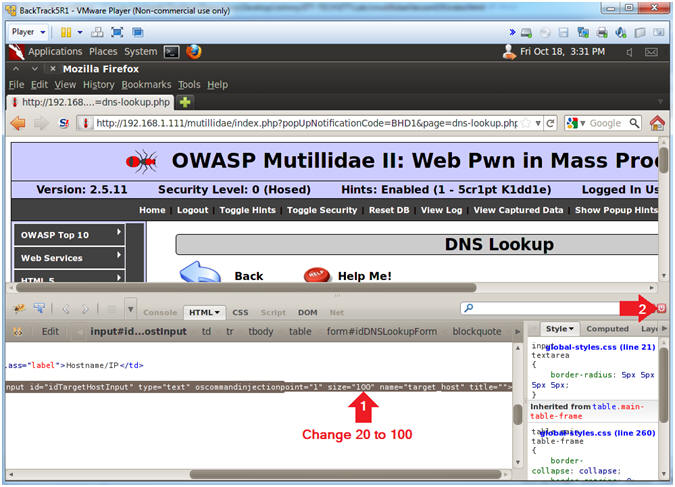Click Firefox forward arrow button
Screen dimensions: 675x487
(41, 123)
